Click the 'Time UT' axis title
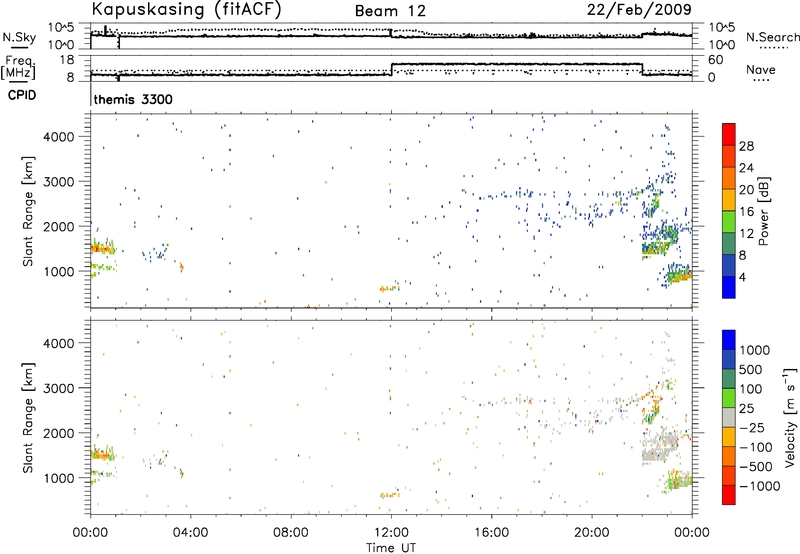 [391, 548]
